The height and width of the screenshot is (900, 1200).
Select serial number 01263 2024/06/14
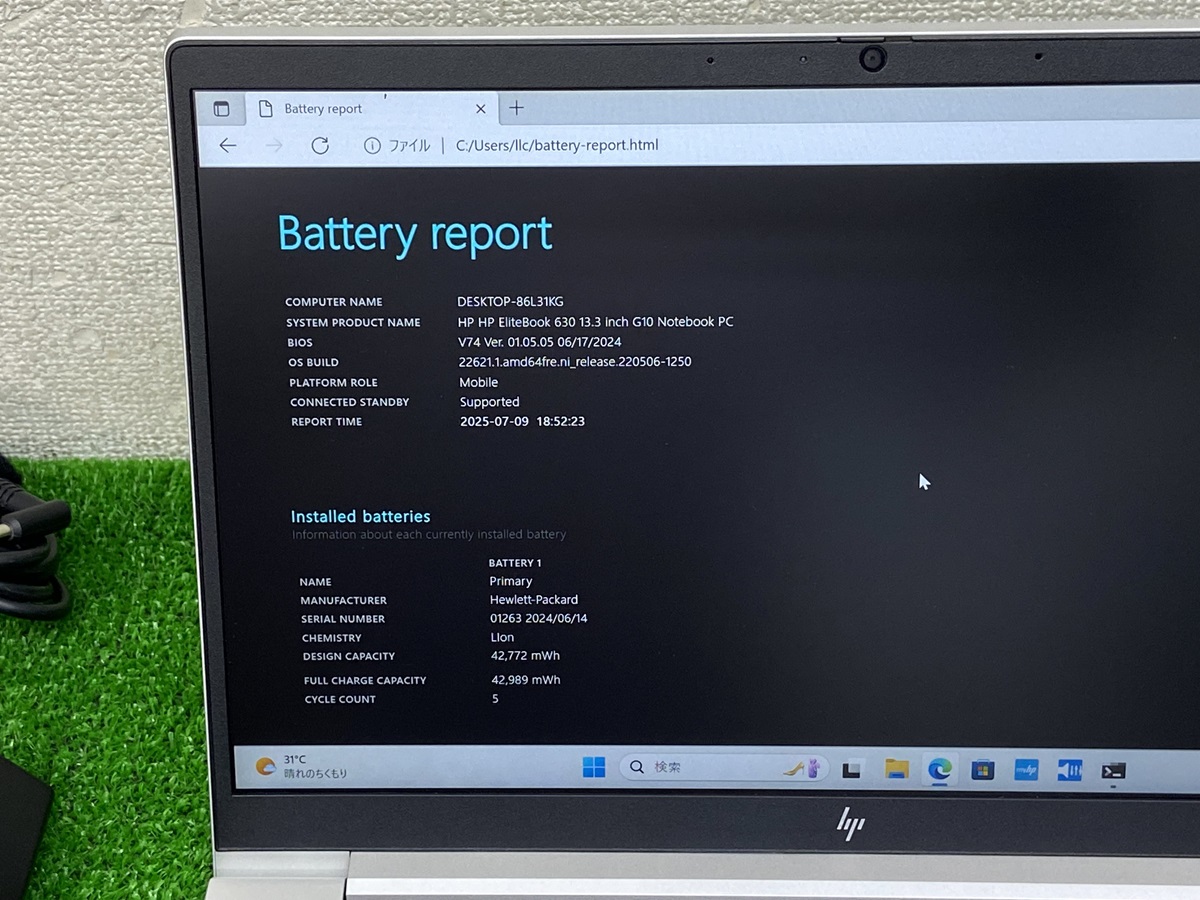point(538,619)
